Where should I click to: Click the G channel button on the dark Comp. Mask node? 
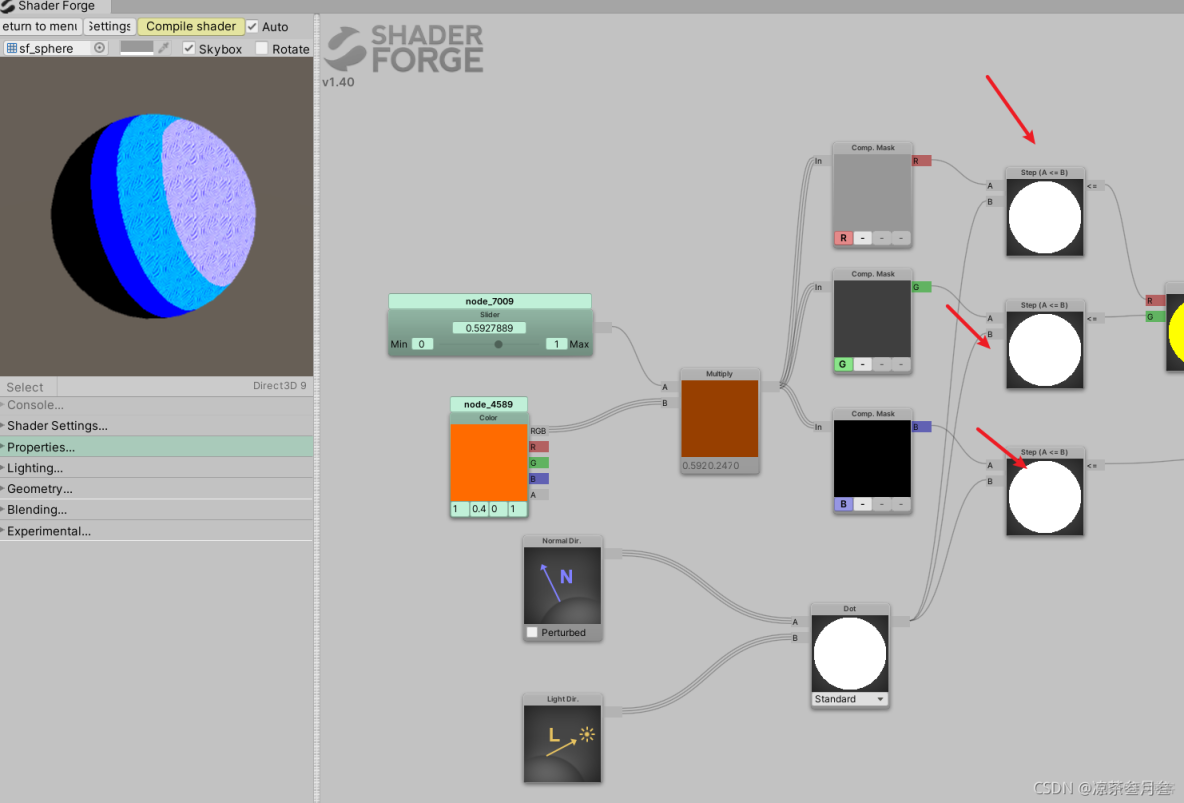[843, 364]
